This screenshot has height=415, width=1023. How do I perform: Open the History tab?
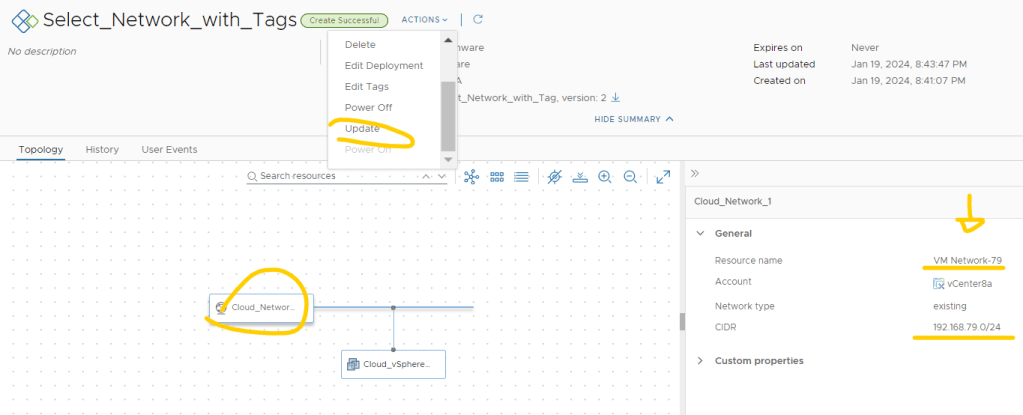[x=102, y=149]
